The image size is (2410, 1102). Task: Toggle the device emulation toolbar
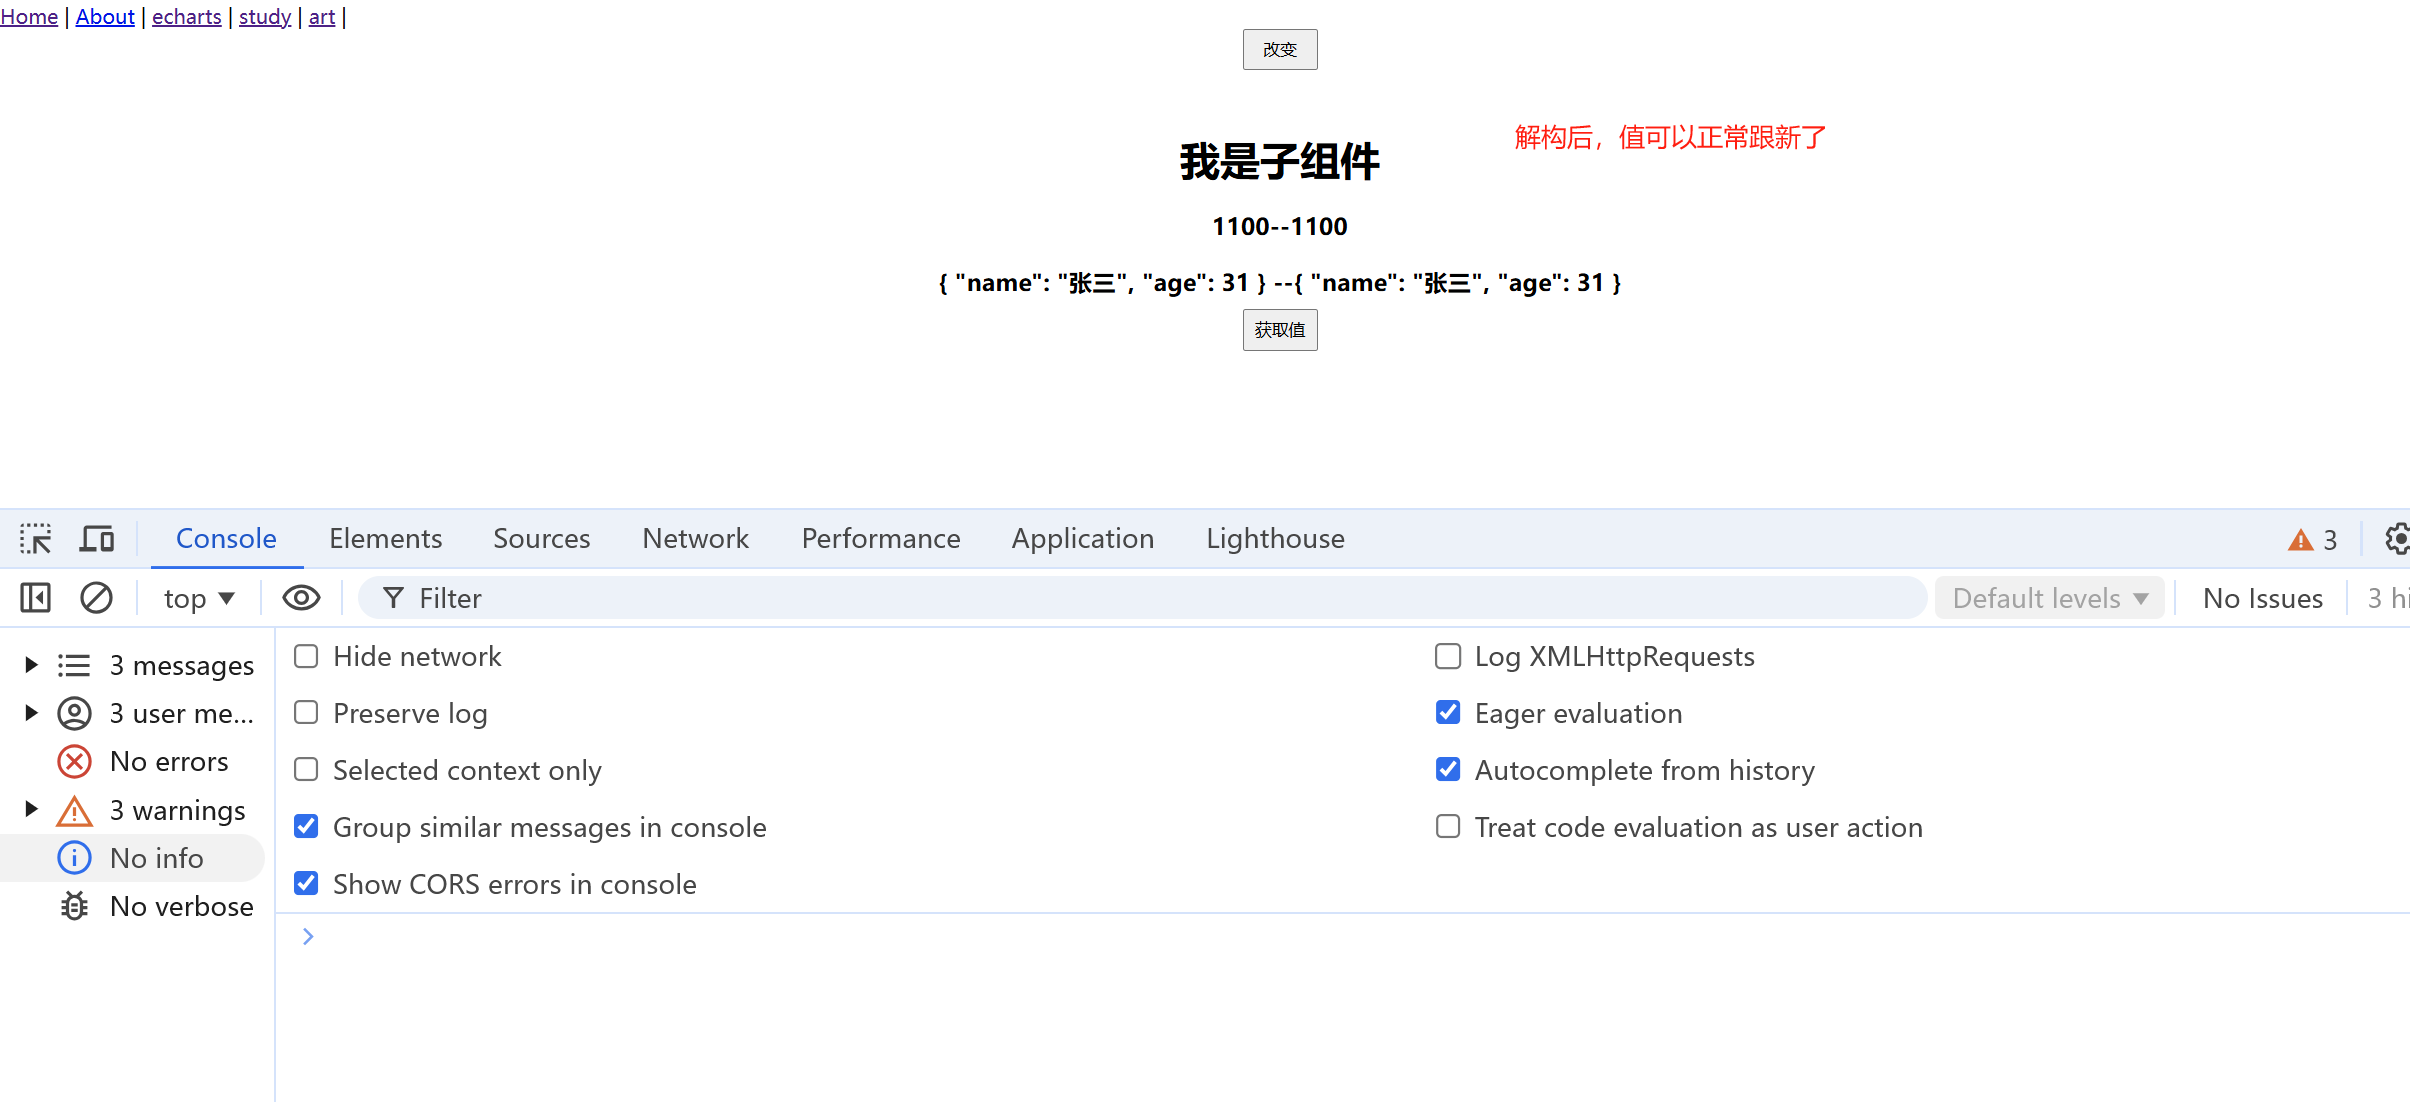(96, 538)
